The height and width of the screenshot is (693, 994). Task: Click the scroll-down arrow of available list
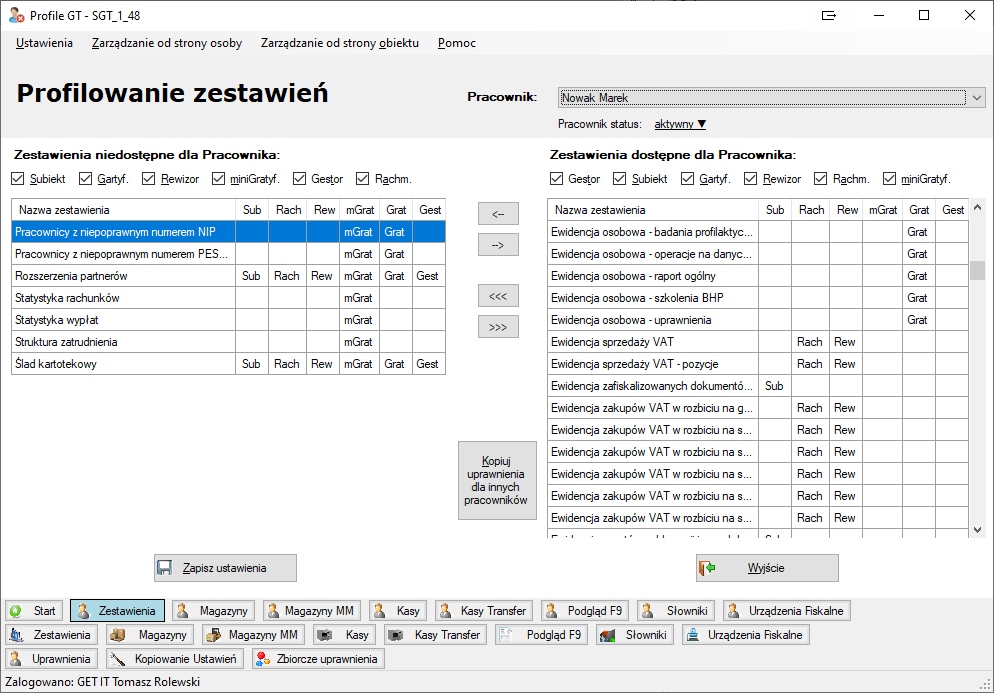click(977, 529)
